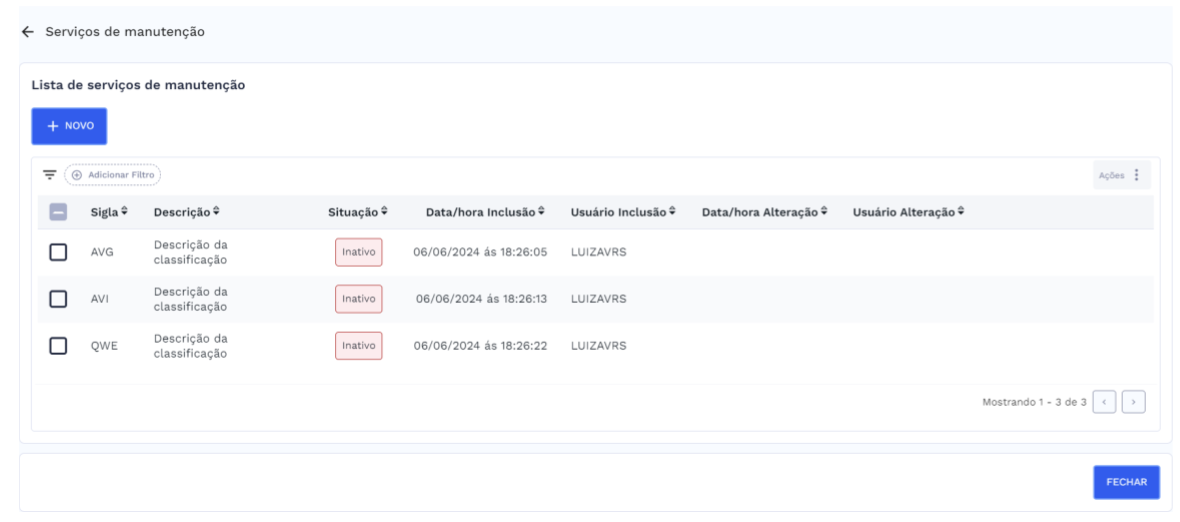Click Adicionar Filtro chip

tap(113, 175)
